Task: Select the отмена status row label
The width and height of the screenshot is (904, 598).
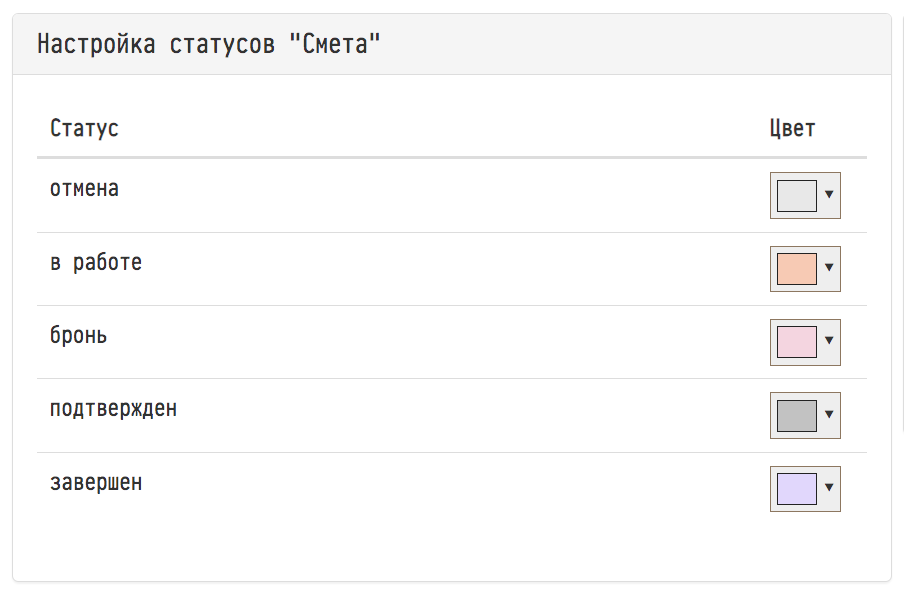Action: 84,188
